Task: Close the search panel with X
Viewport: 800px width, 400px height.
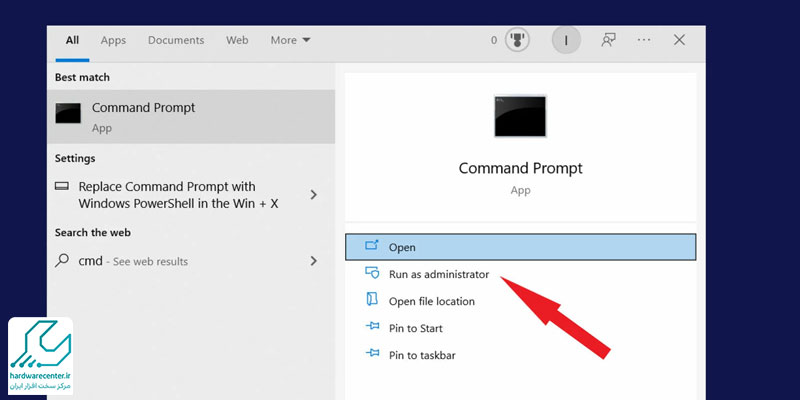Action: point(679,40)
